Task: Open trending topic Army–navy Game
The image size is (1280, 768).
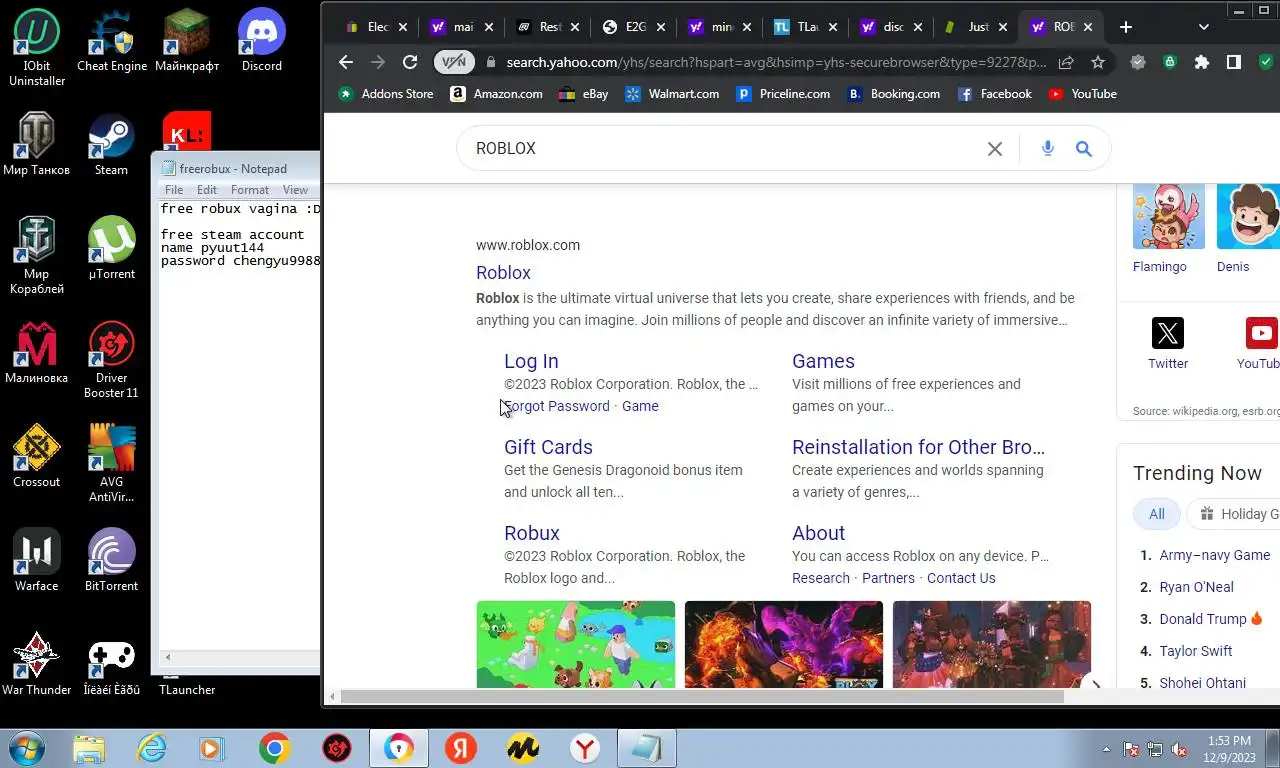Action: tap(1214, 555)
